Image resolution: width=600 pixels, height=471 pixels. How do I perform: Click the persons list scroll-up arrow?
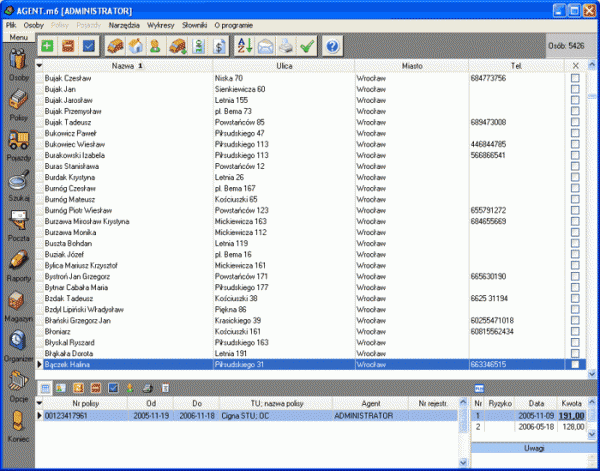coord(592,65)
